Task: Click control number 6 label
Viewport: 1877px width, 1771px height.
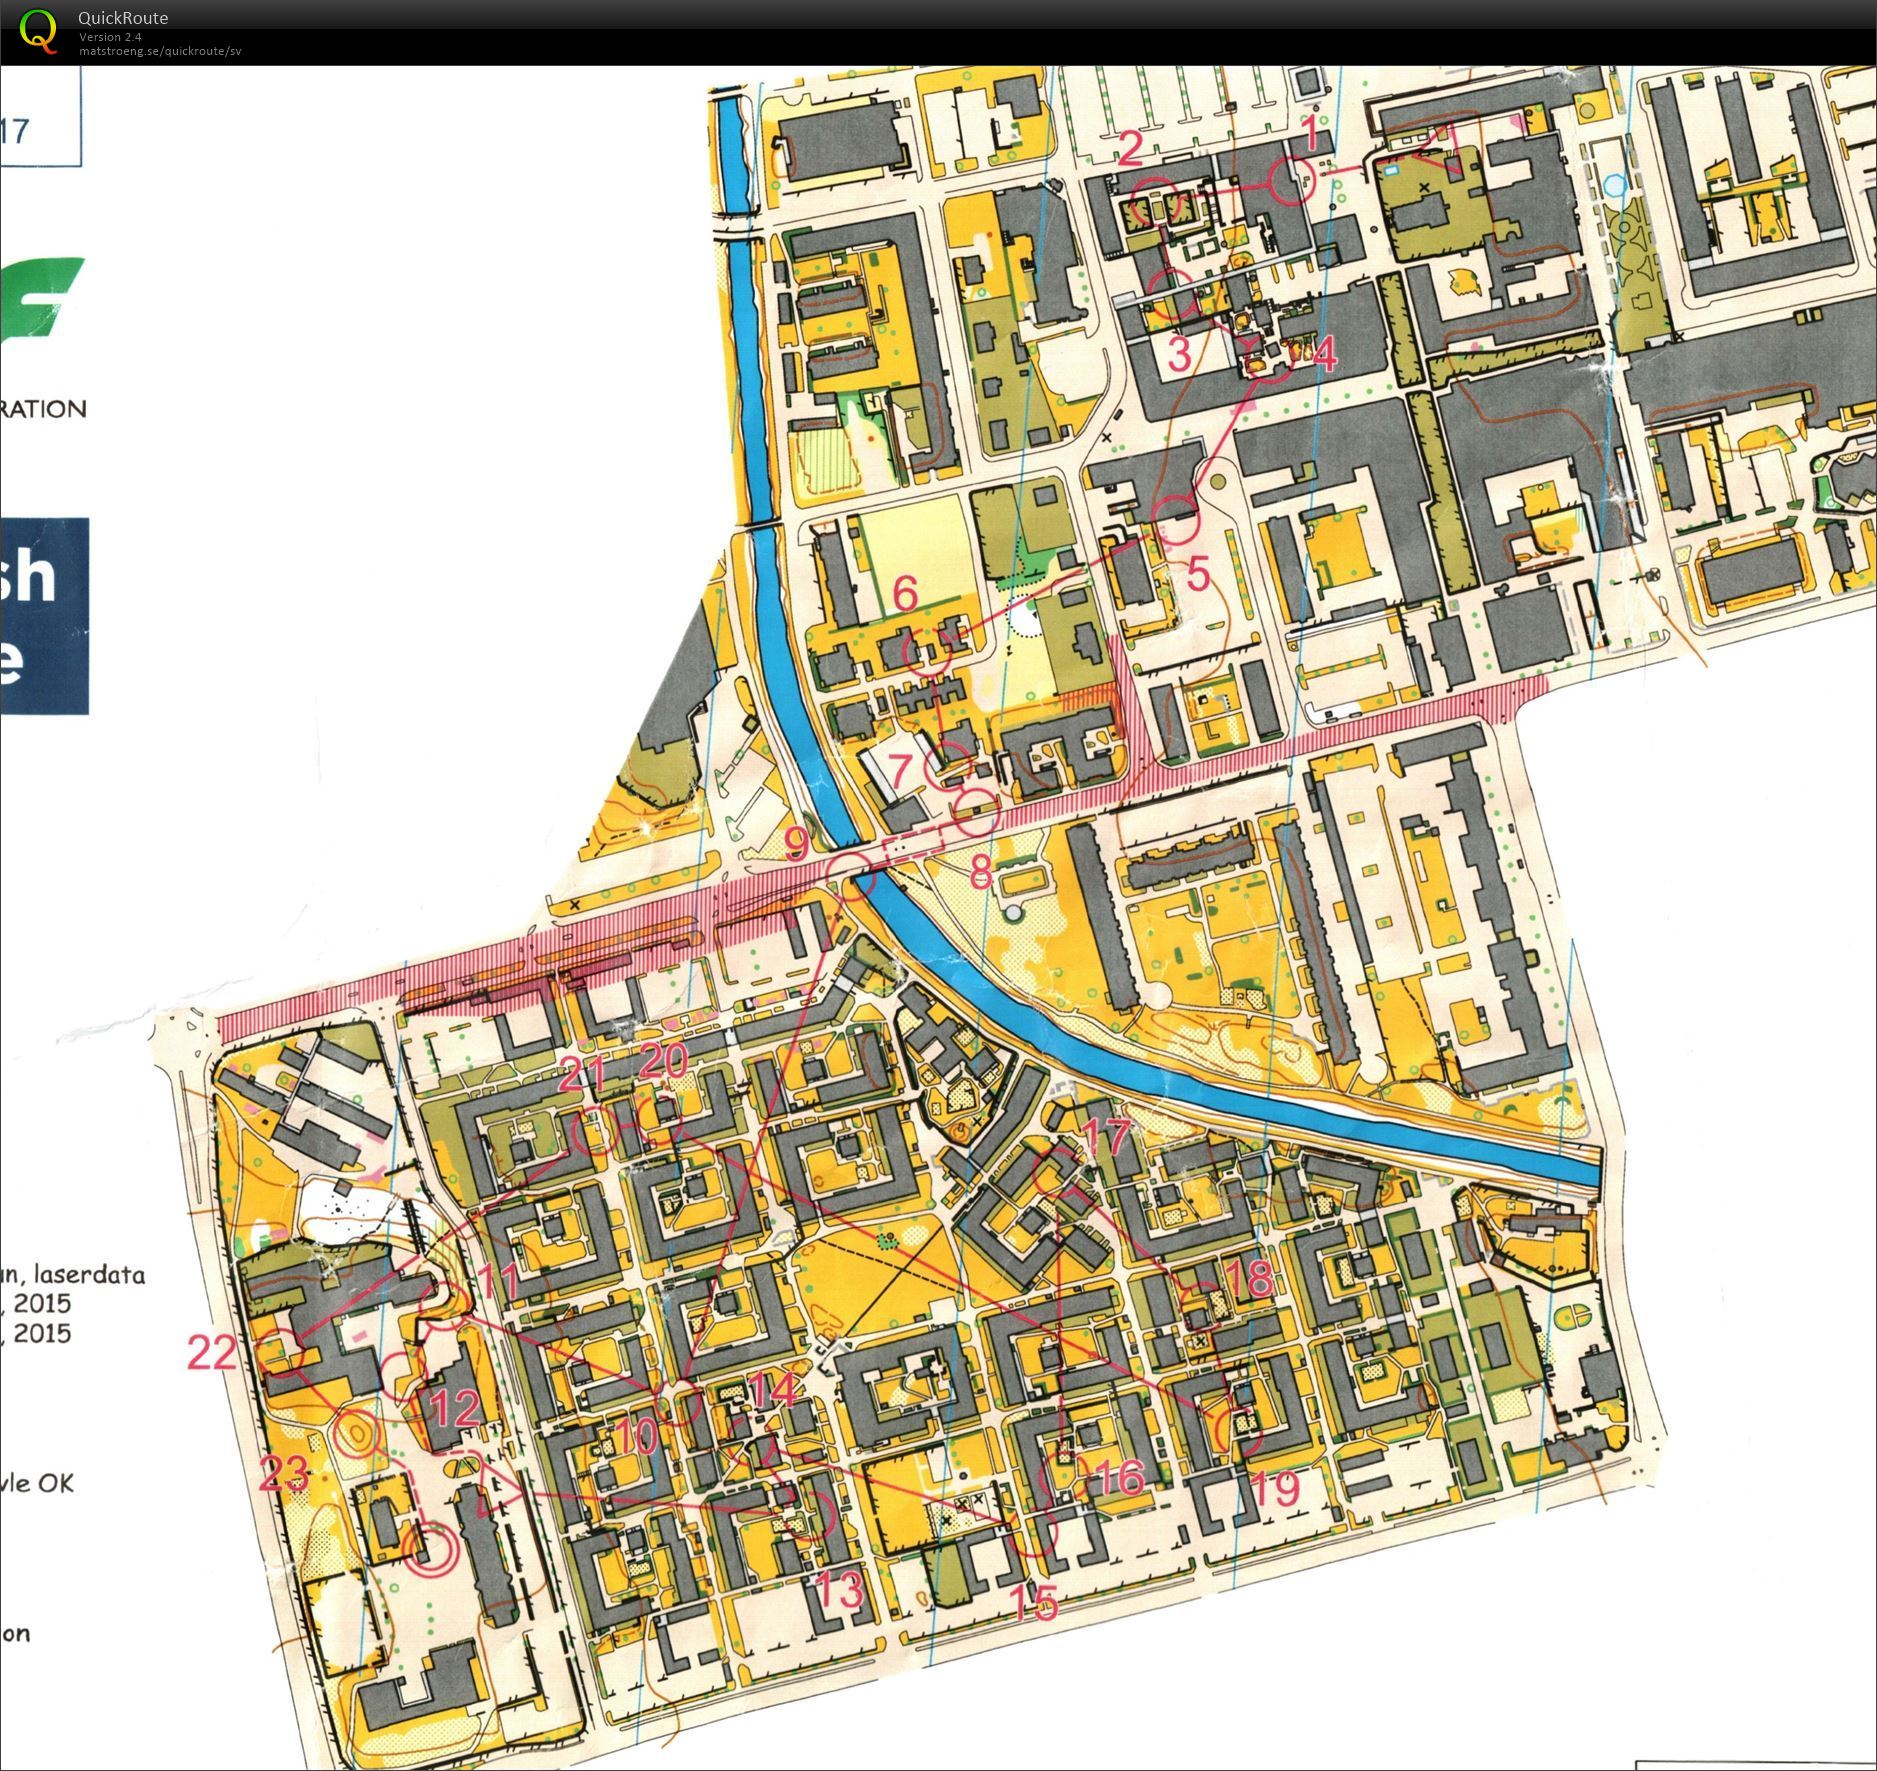Action: click(904, 595)
